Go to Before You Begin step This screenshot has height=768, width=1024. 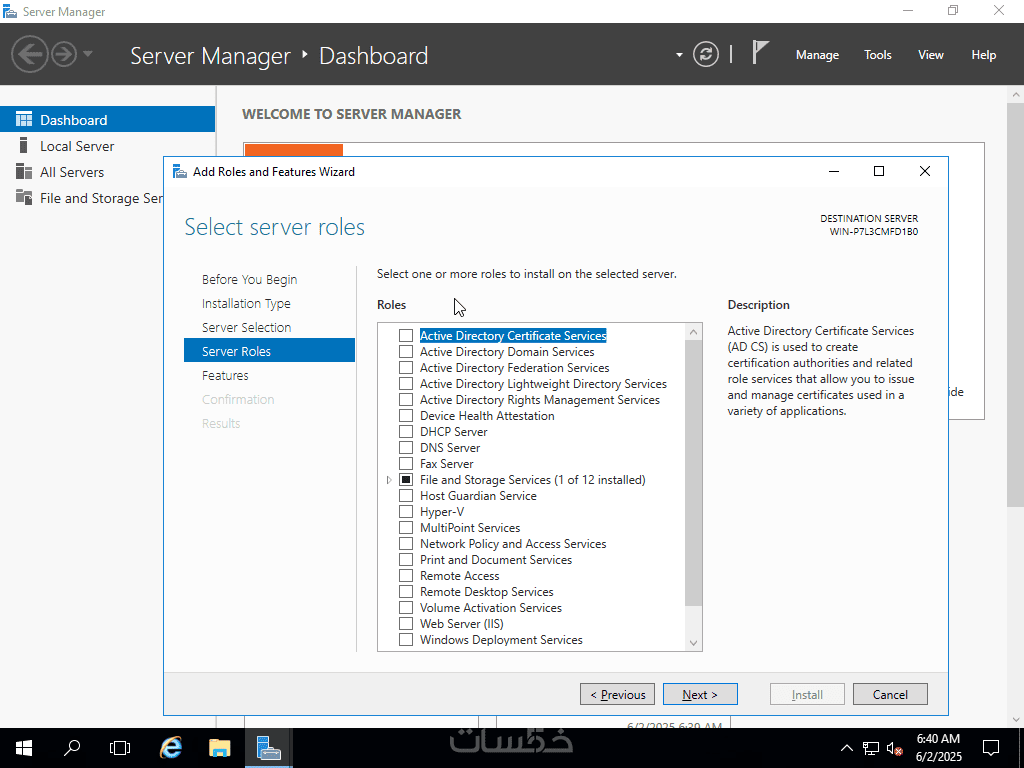coord(249,280)
